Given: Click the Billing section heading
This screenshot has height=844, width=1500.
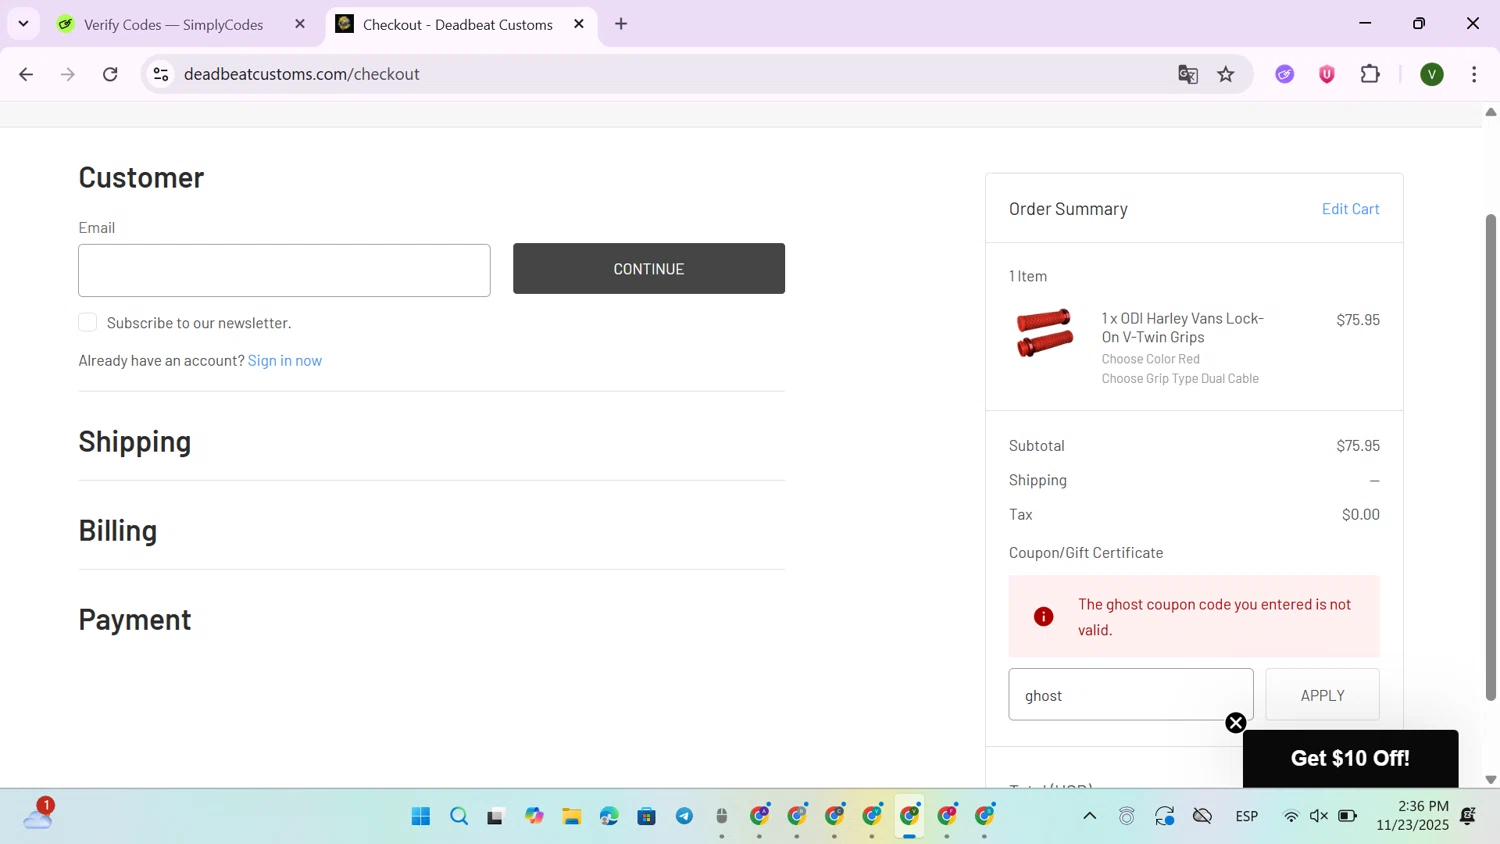Looking at the screenshot, I should [x=118, y=530].
